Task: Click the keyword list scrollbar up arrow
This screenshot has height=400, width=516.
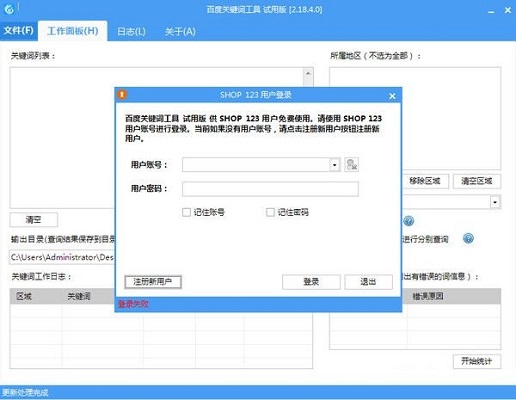Action: click(x=308, y=73)
